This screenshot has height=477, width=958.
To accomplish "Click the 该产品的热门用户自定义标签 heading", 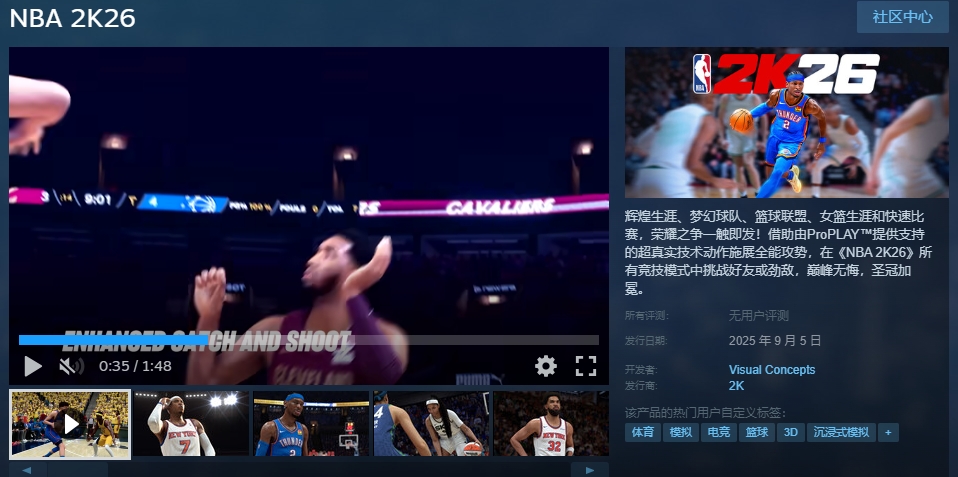I will [705, 412].
